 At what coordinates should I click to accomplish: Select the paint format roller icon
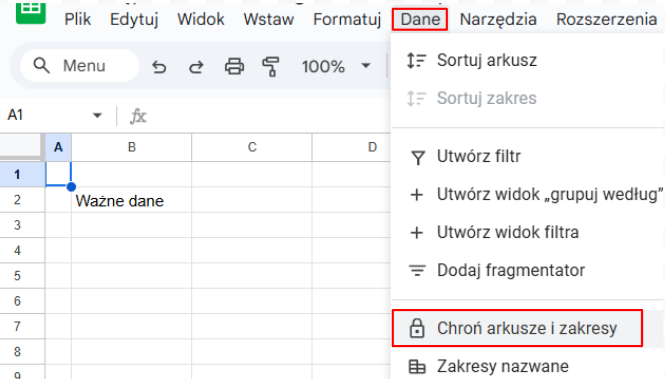(271, 67)
